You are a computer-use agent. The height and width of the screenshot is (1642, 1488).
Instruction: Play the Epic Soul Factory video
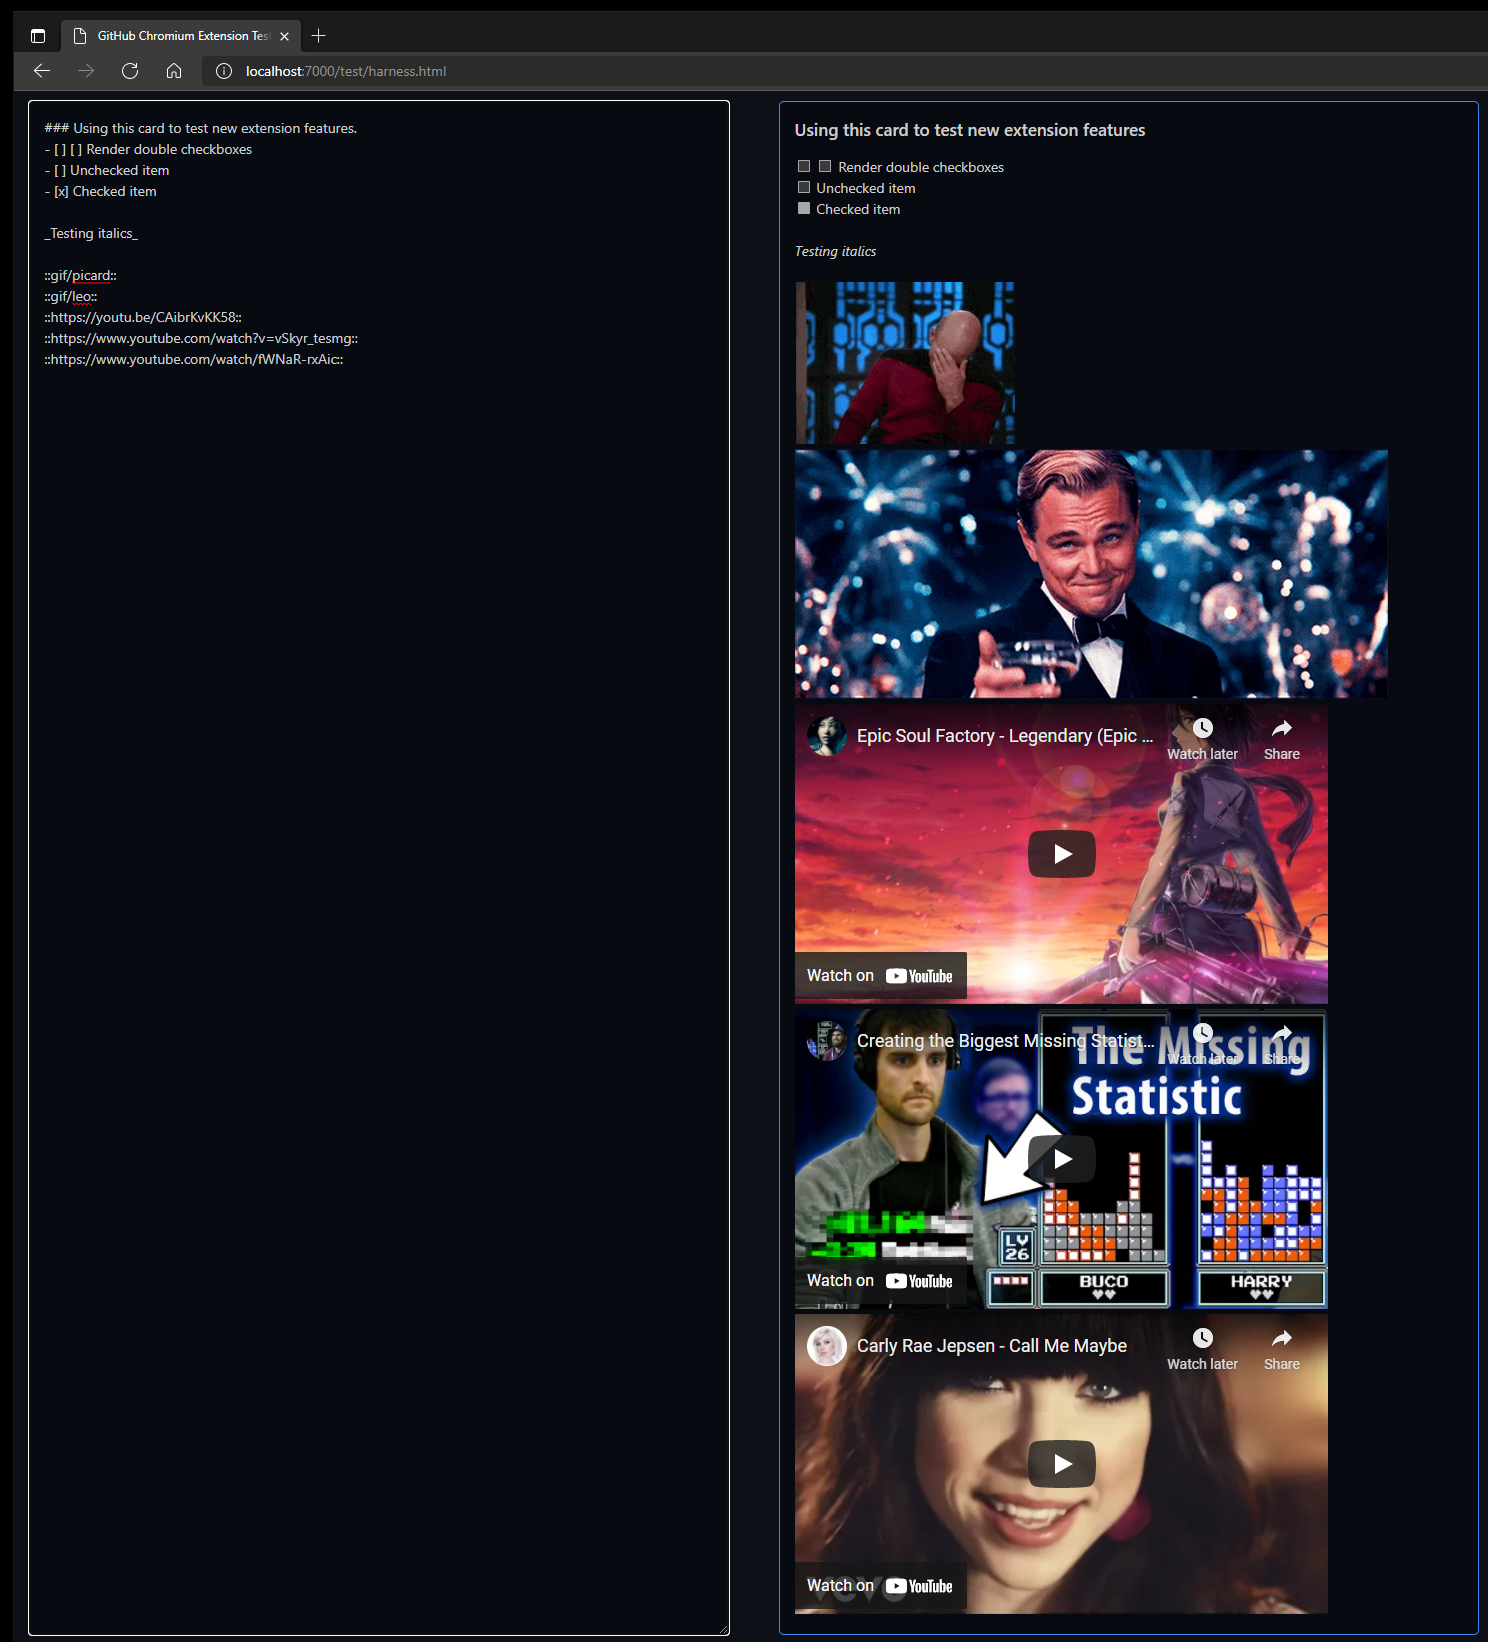click(1062, 854)
